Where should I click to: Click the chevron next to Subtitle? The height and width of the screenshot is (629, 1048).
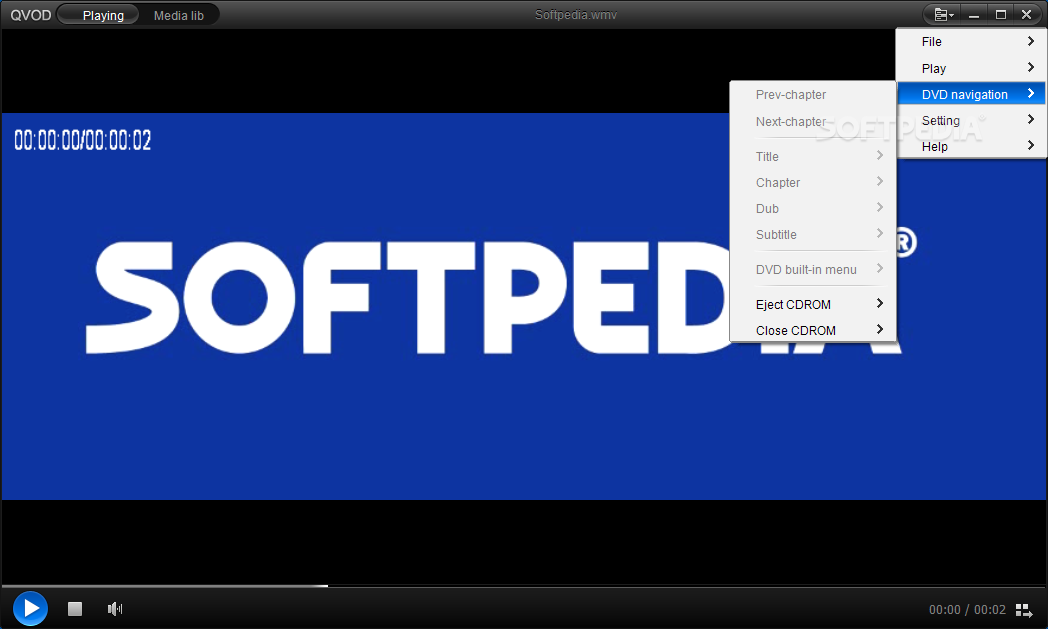[x=880, y=233]
